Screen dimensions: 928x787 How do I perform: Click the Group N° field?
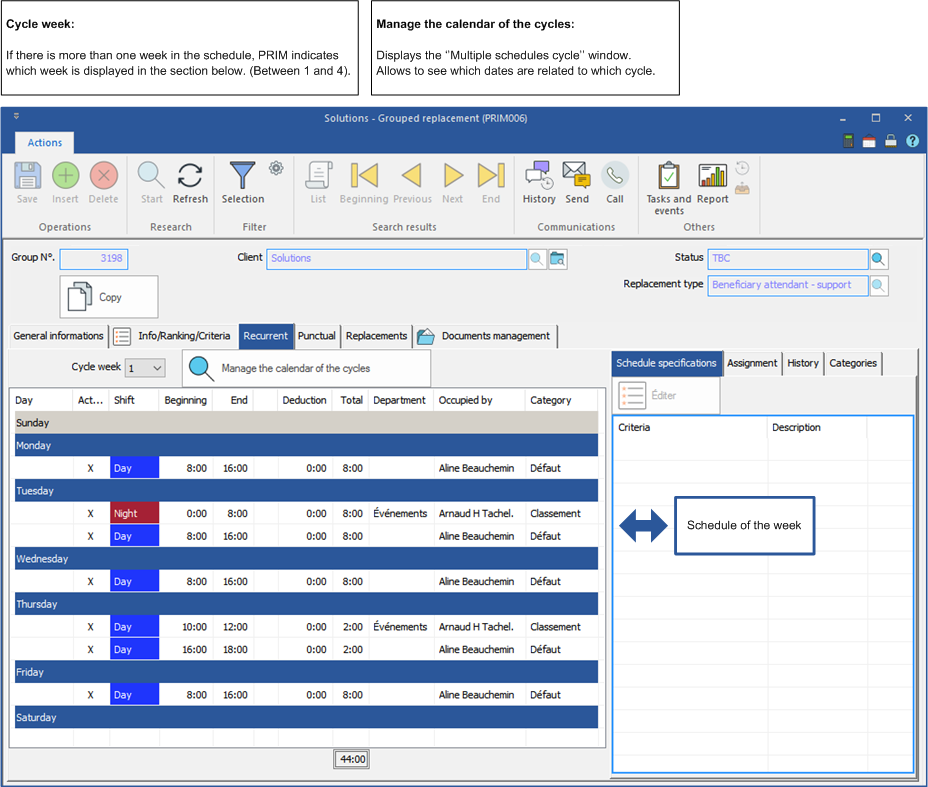click(x=94, y=259)
